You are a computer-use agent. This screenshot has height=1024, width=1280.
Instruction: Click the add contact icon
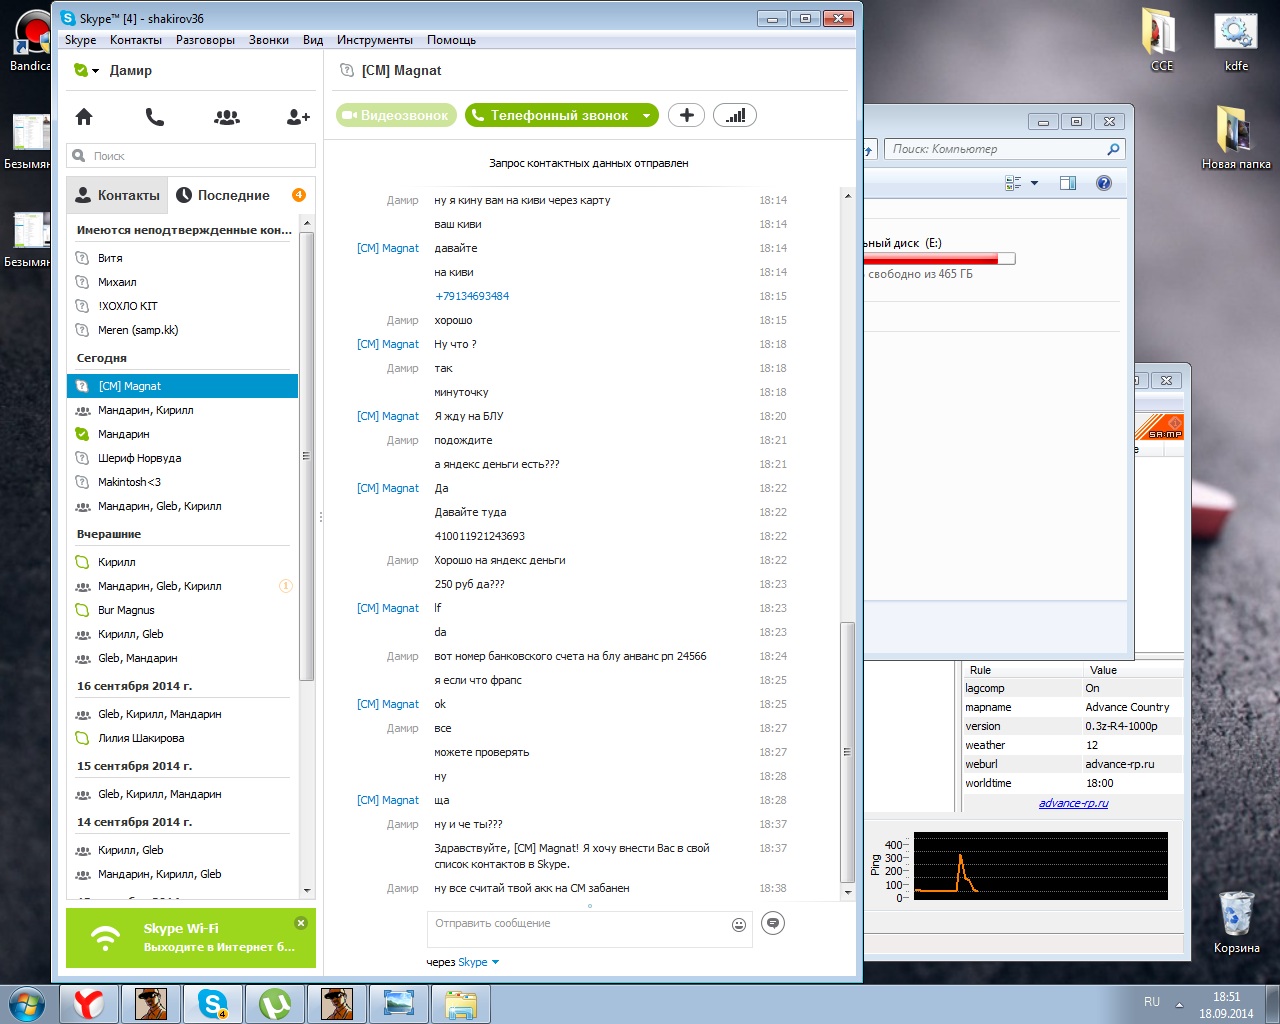(x=298, y=117)
